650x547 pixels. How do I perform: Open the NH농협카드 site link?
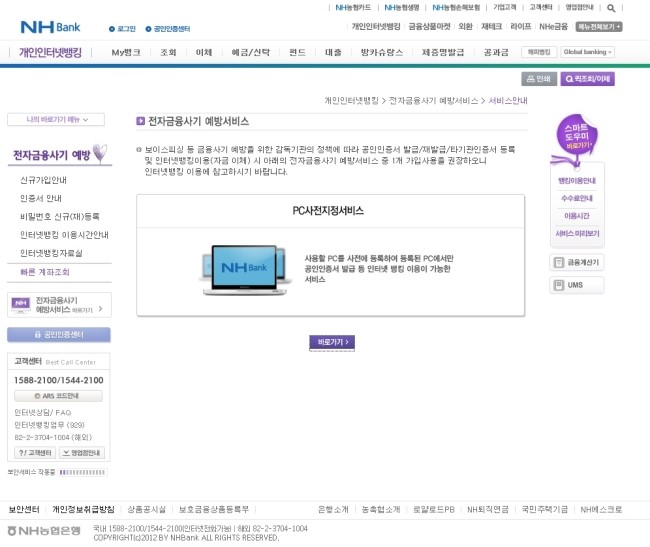tap(353, 7)
